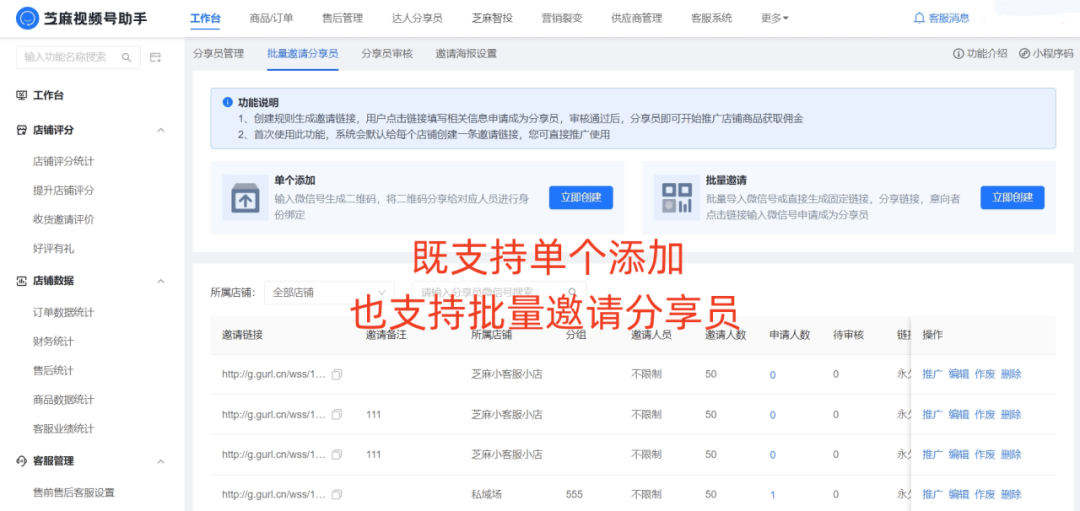Click 立即创建 under 批量邀请
Viewport: 1080px width, 511px height.
point(1012,197)
